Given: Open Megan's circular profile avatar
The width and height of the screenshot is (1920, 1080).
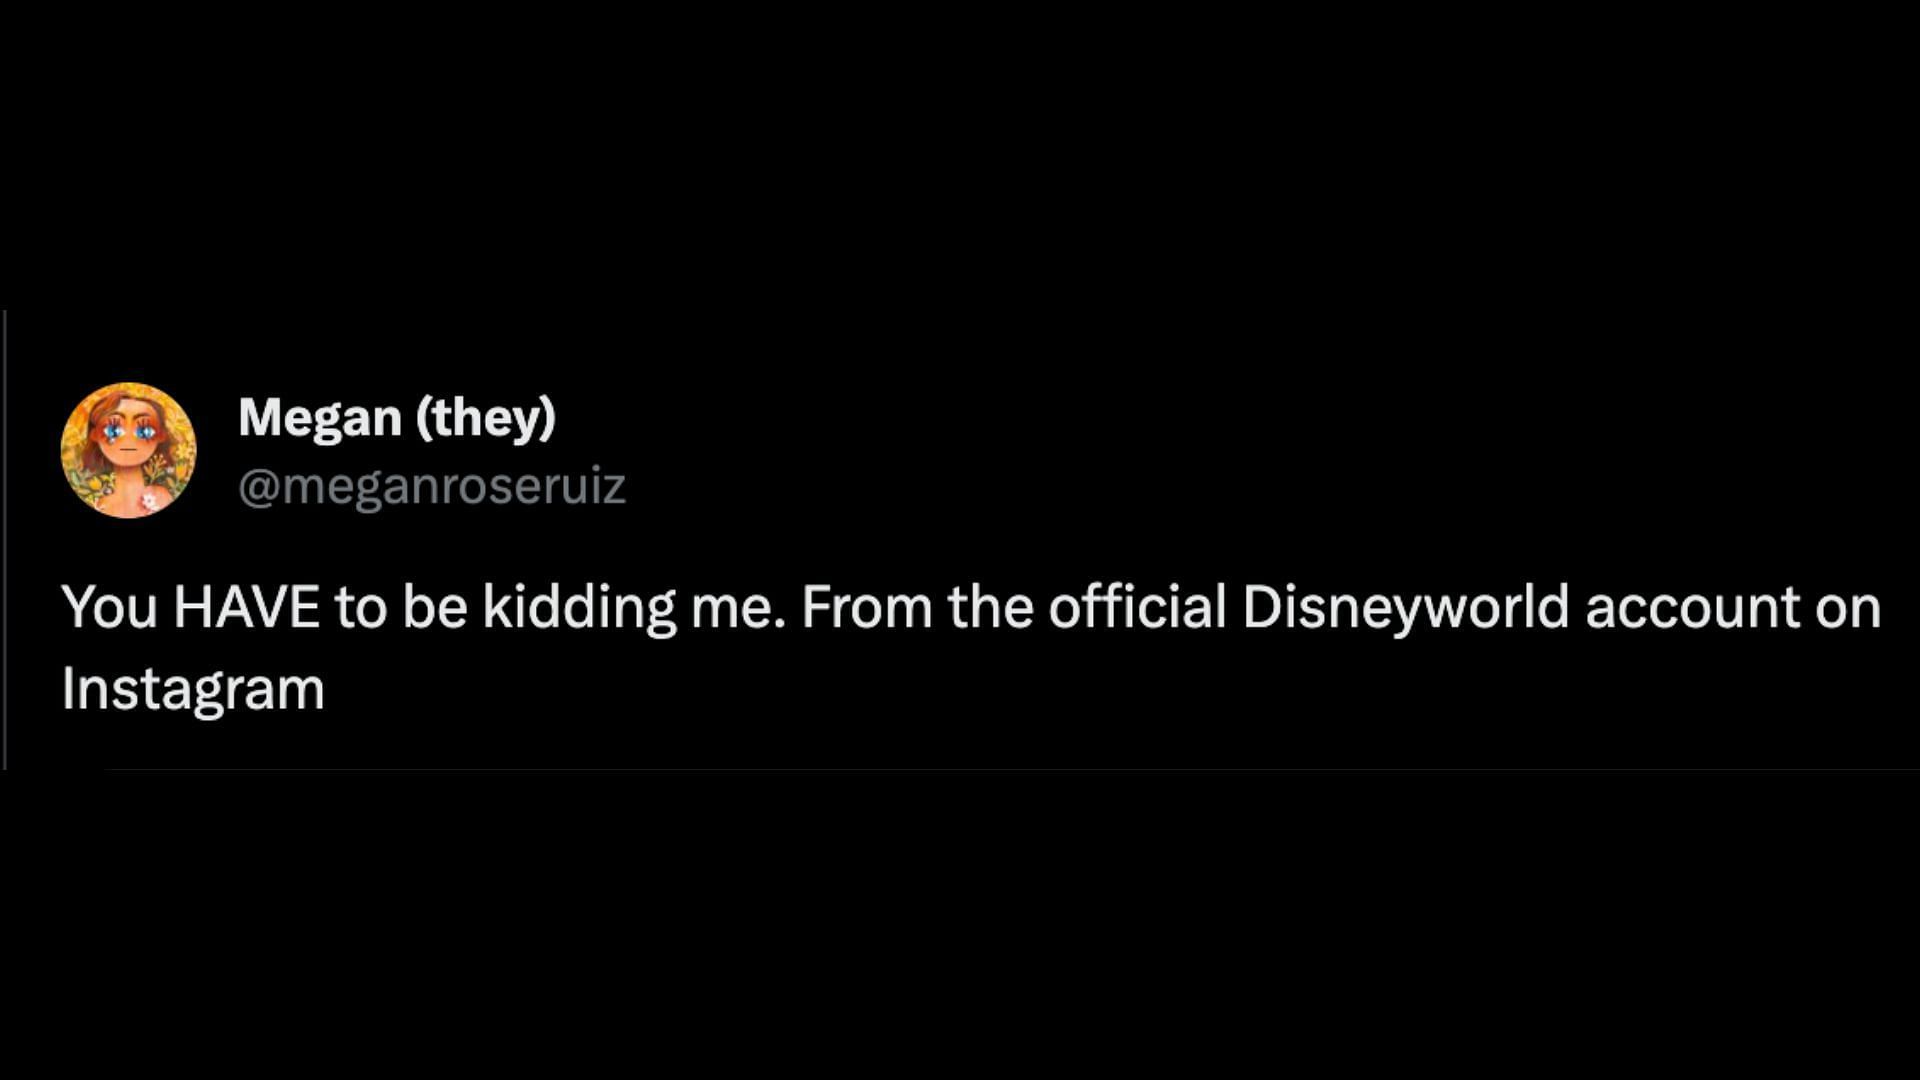Looking at the screenshot, I should pos(128,450).
